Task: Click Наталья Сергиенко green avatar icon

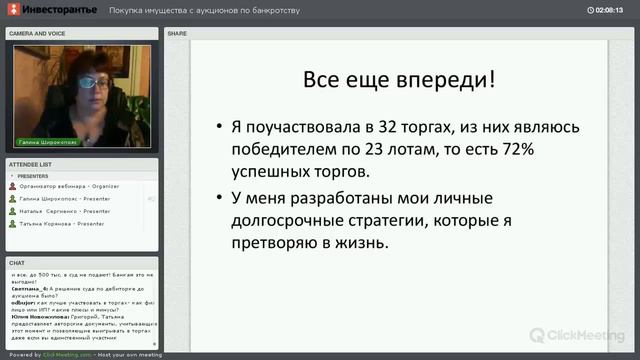Action: click(x=13, y=211)
